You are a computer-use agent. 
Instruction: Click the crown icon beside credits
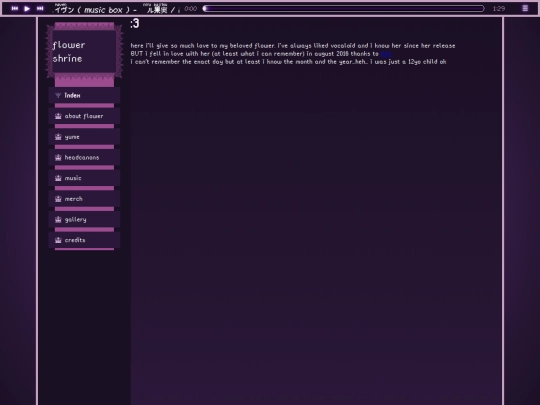58,240
